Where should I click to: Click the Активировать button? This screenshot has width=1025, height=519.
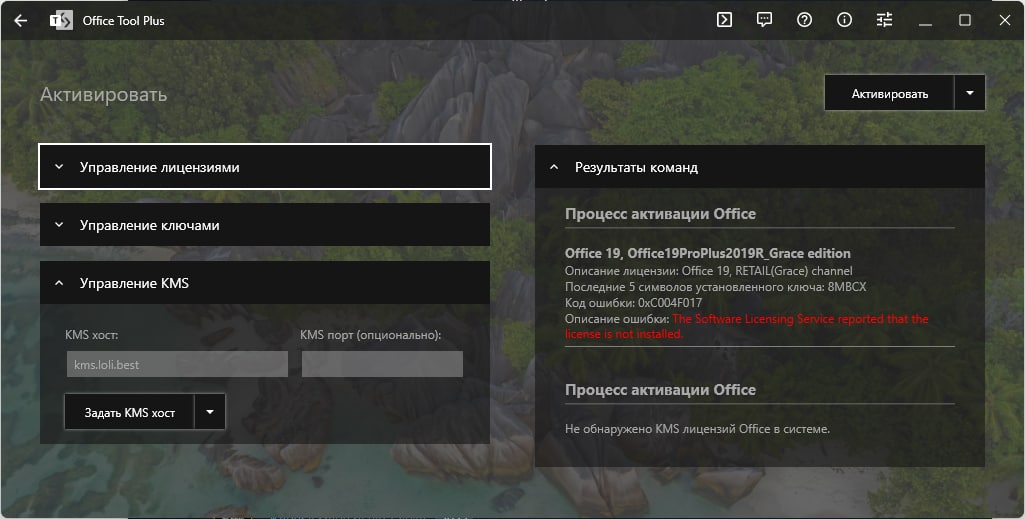890,93
